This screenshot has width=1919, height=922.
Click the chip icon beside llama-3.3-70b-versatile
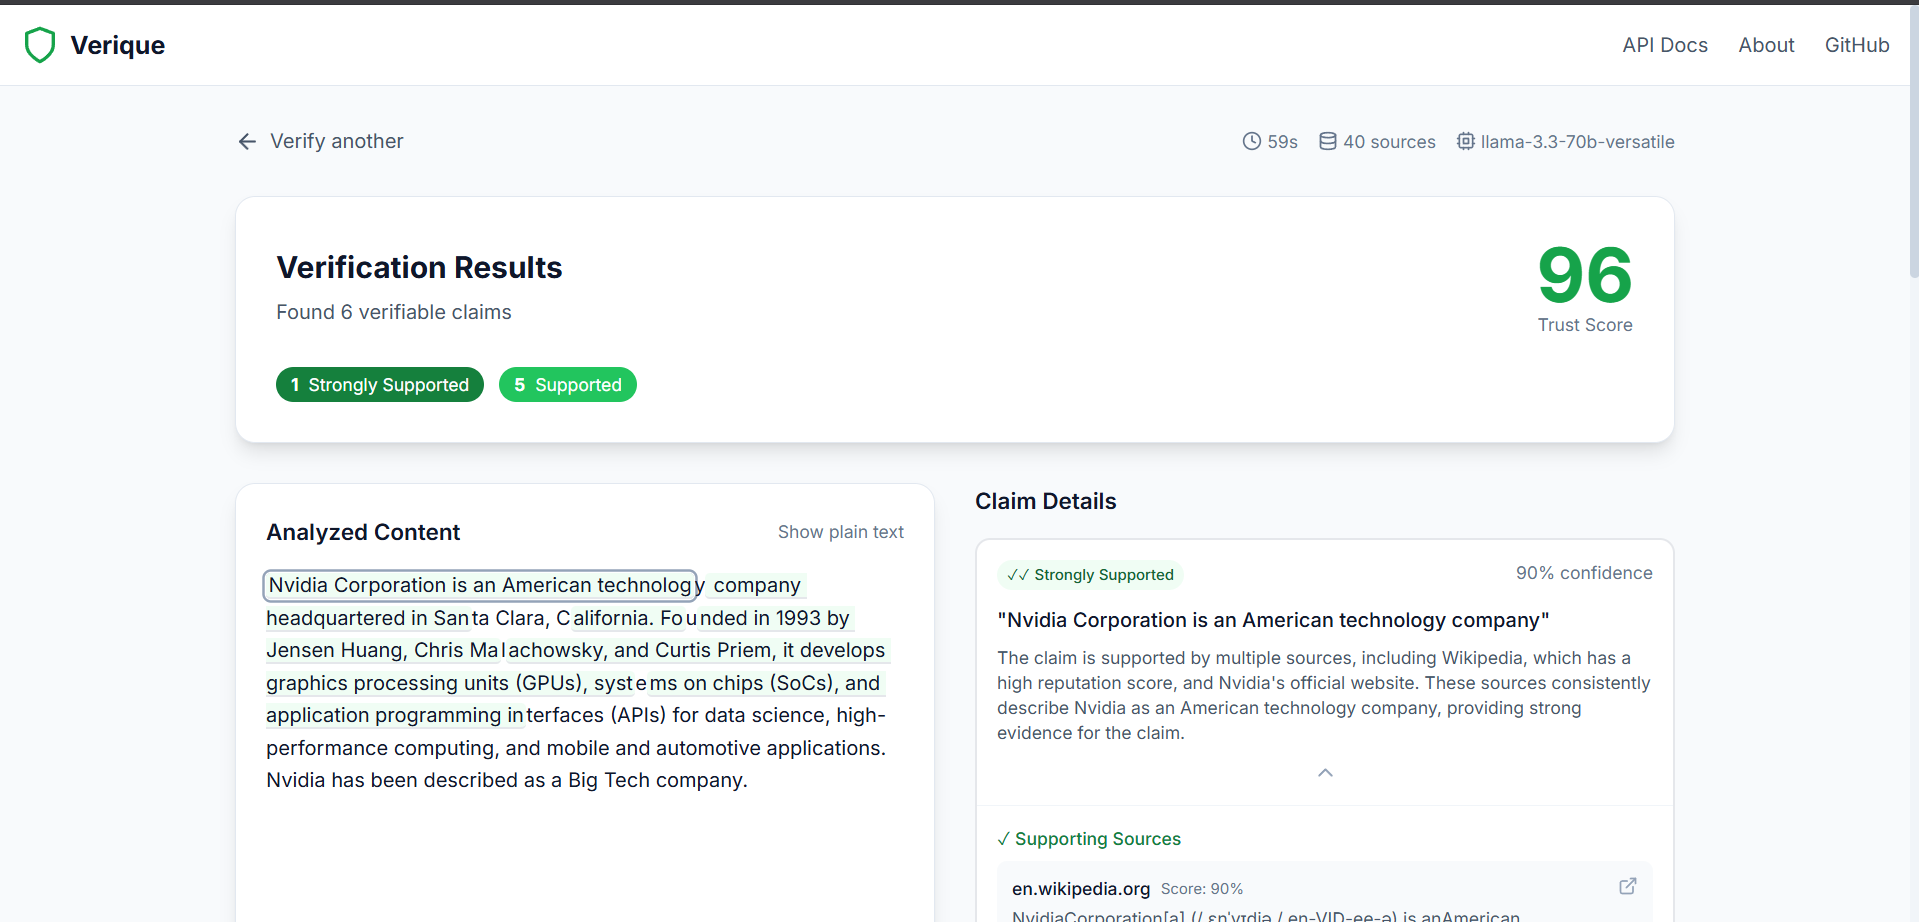(x=1465, y=142)
